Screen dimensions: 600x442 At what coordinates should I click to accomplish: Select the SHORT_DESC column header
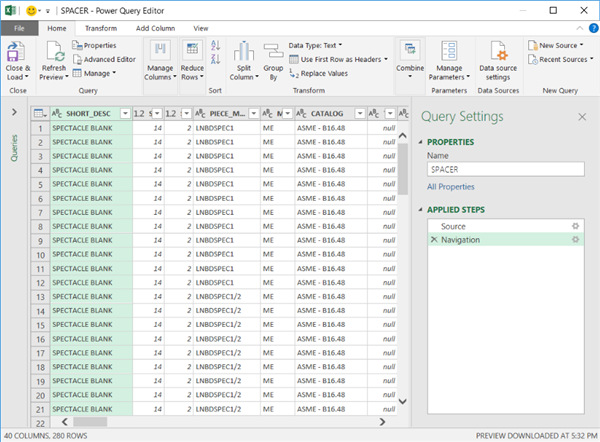[88, 114]
